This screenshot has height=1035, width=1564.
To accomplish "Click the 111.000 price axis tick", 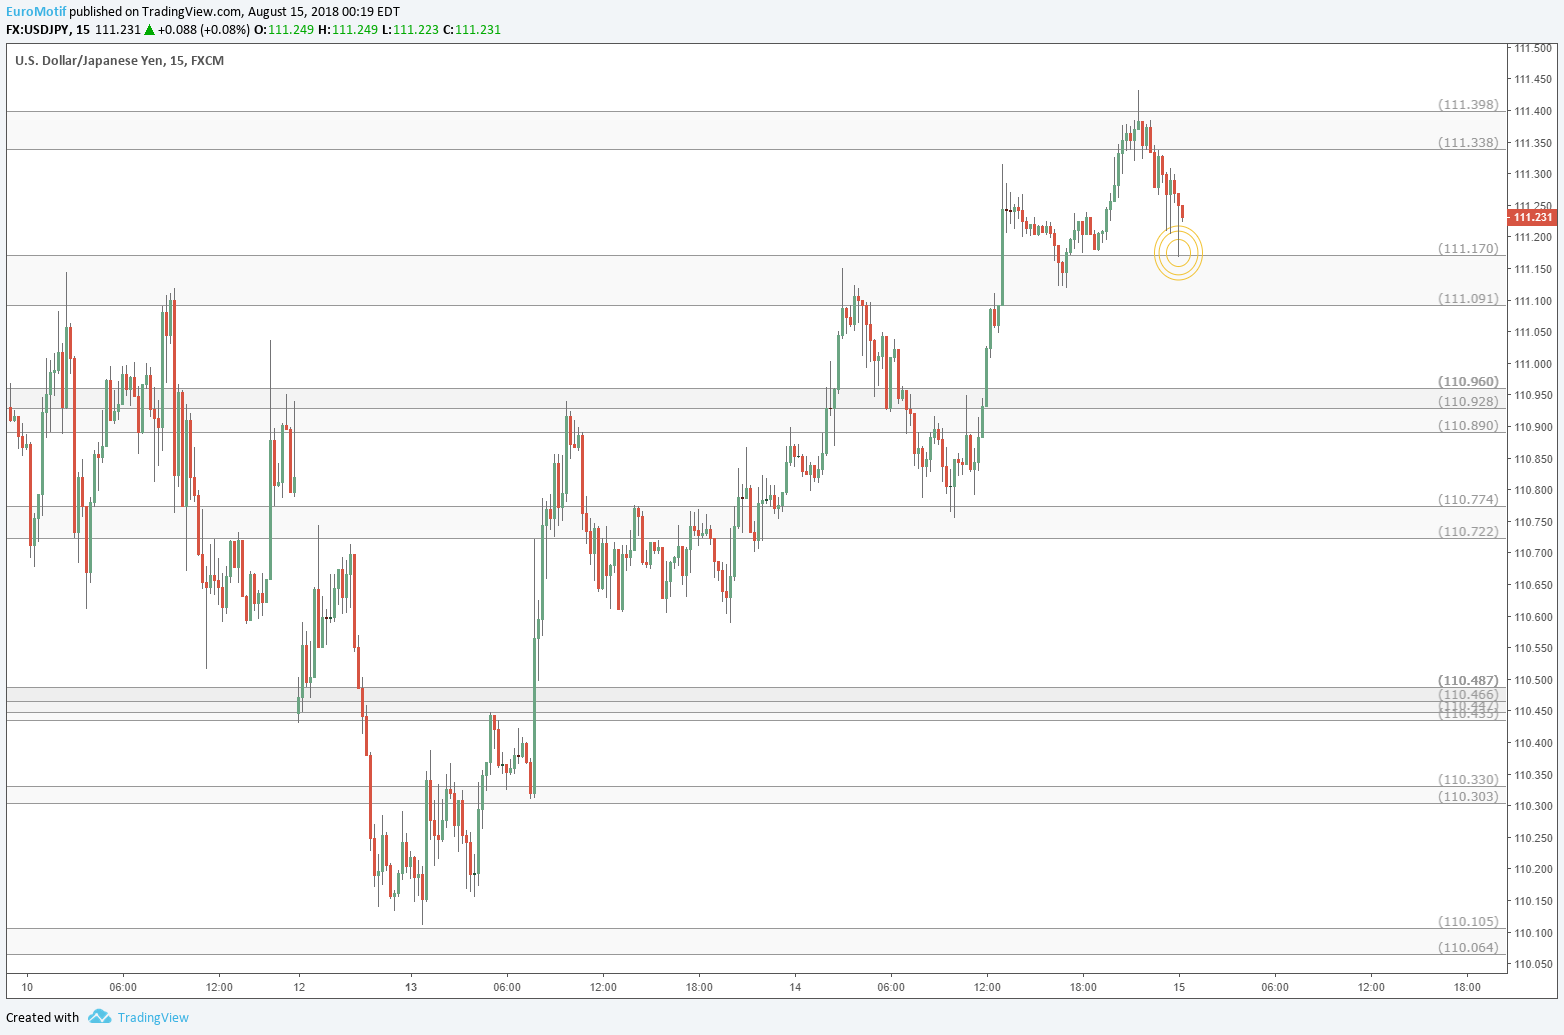I will pyautogui.click(x=1532, y=364).
